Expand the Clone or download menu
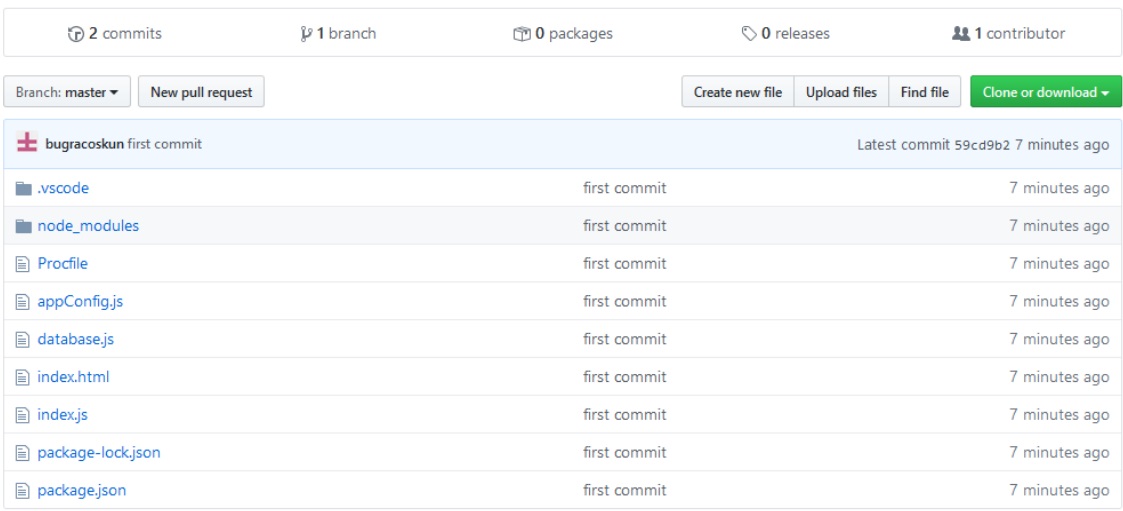This screenshot has height=511, width=1123. pyautogui.click(x=1045, y=92)
